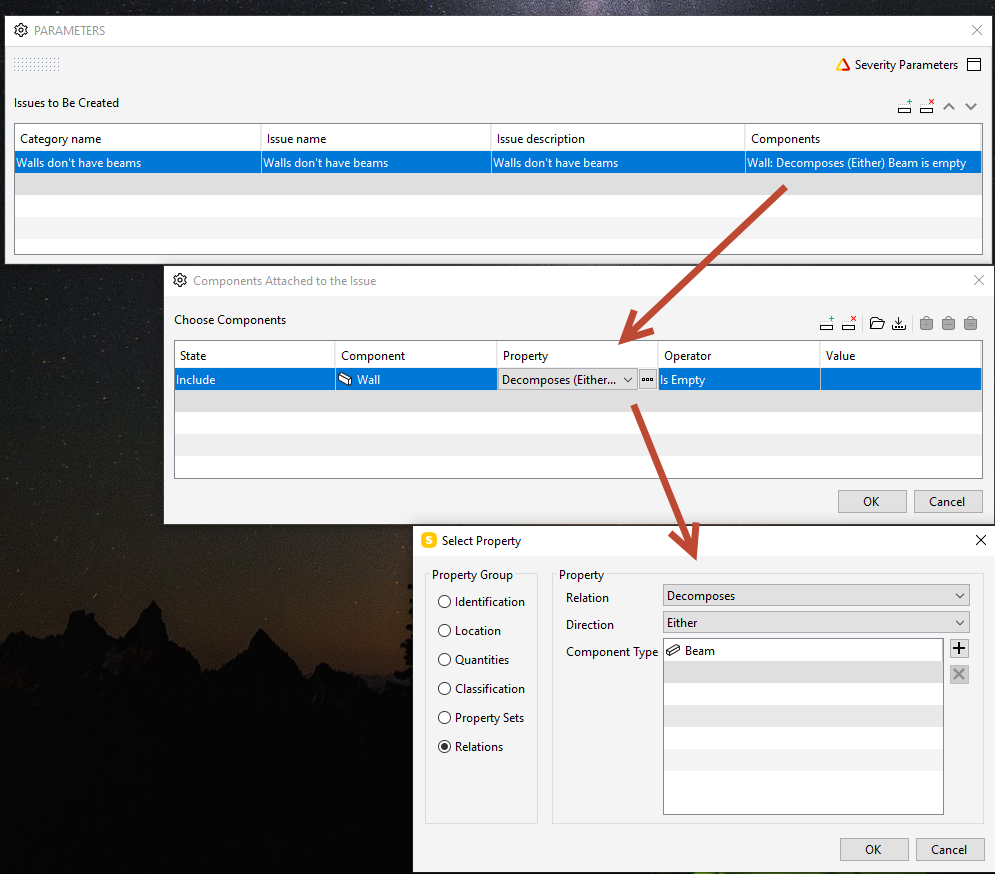Open the Relation dropdown showing Decomposes
This screenshot has height=874, width=995.
tap(816, 595)
